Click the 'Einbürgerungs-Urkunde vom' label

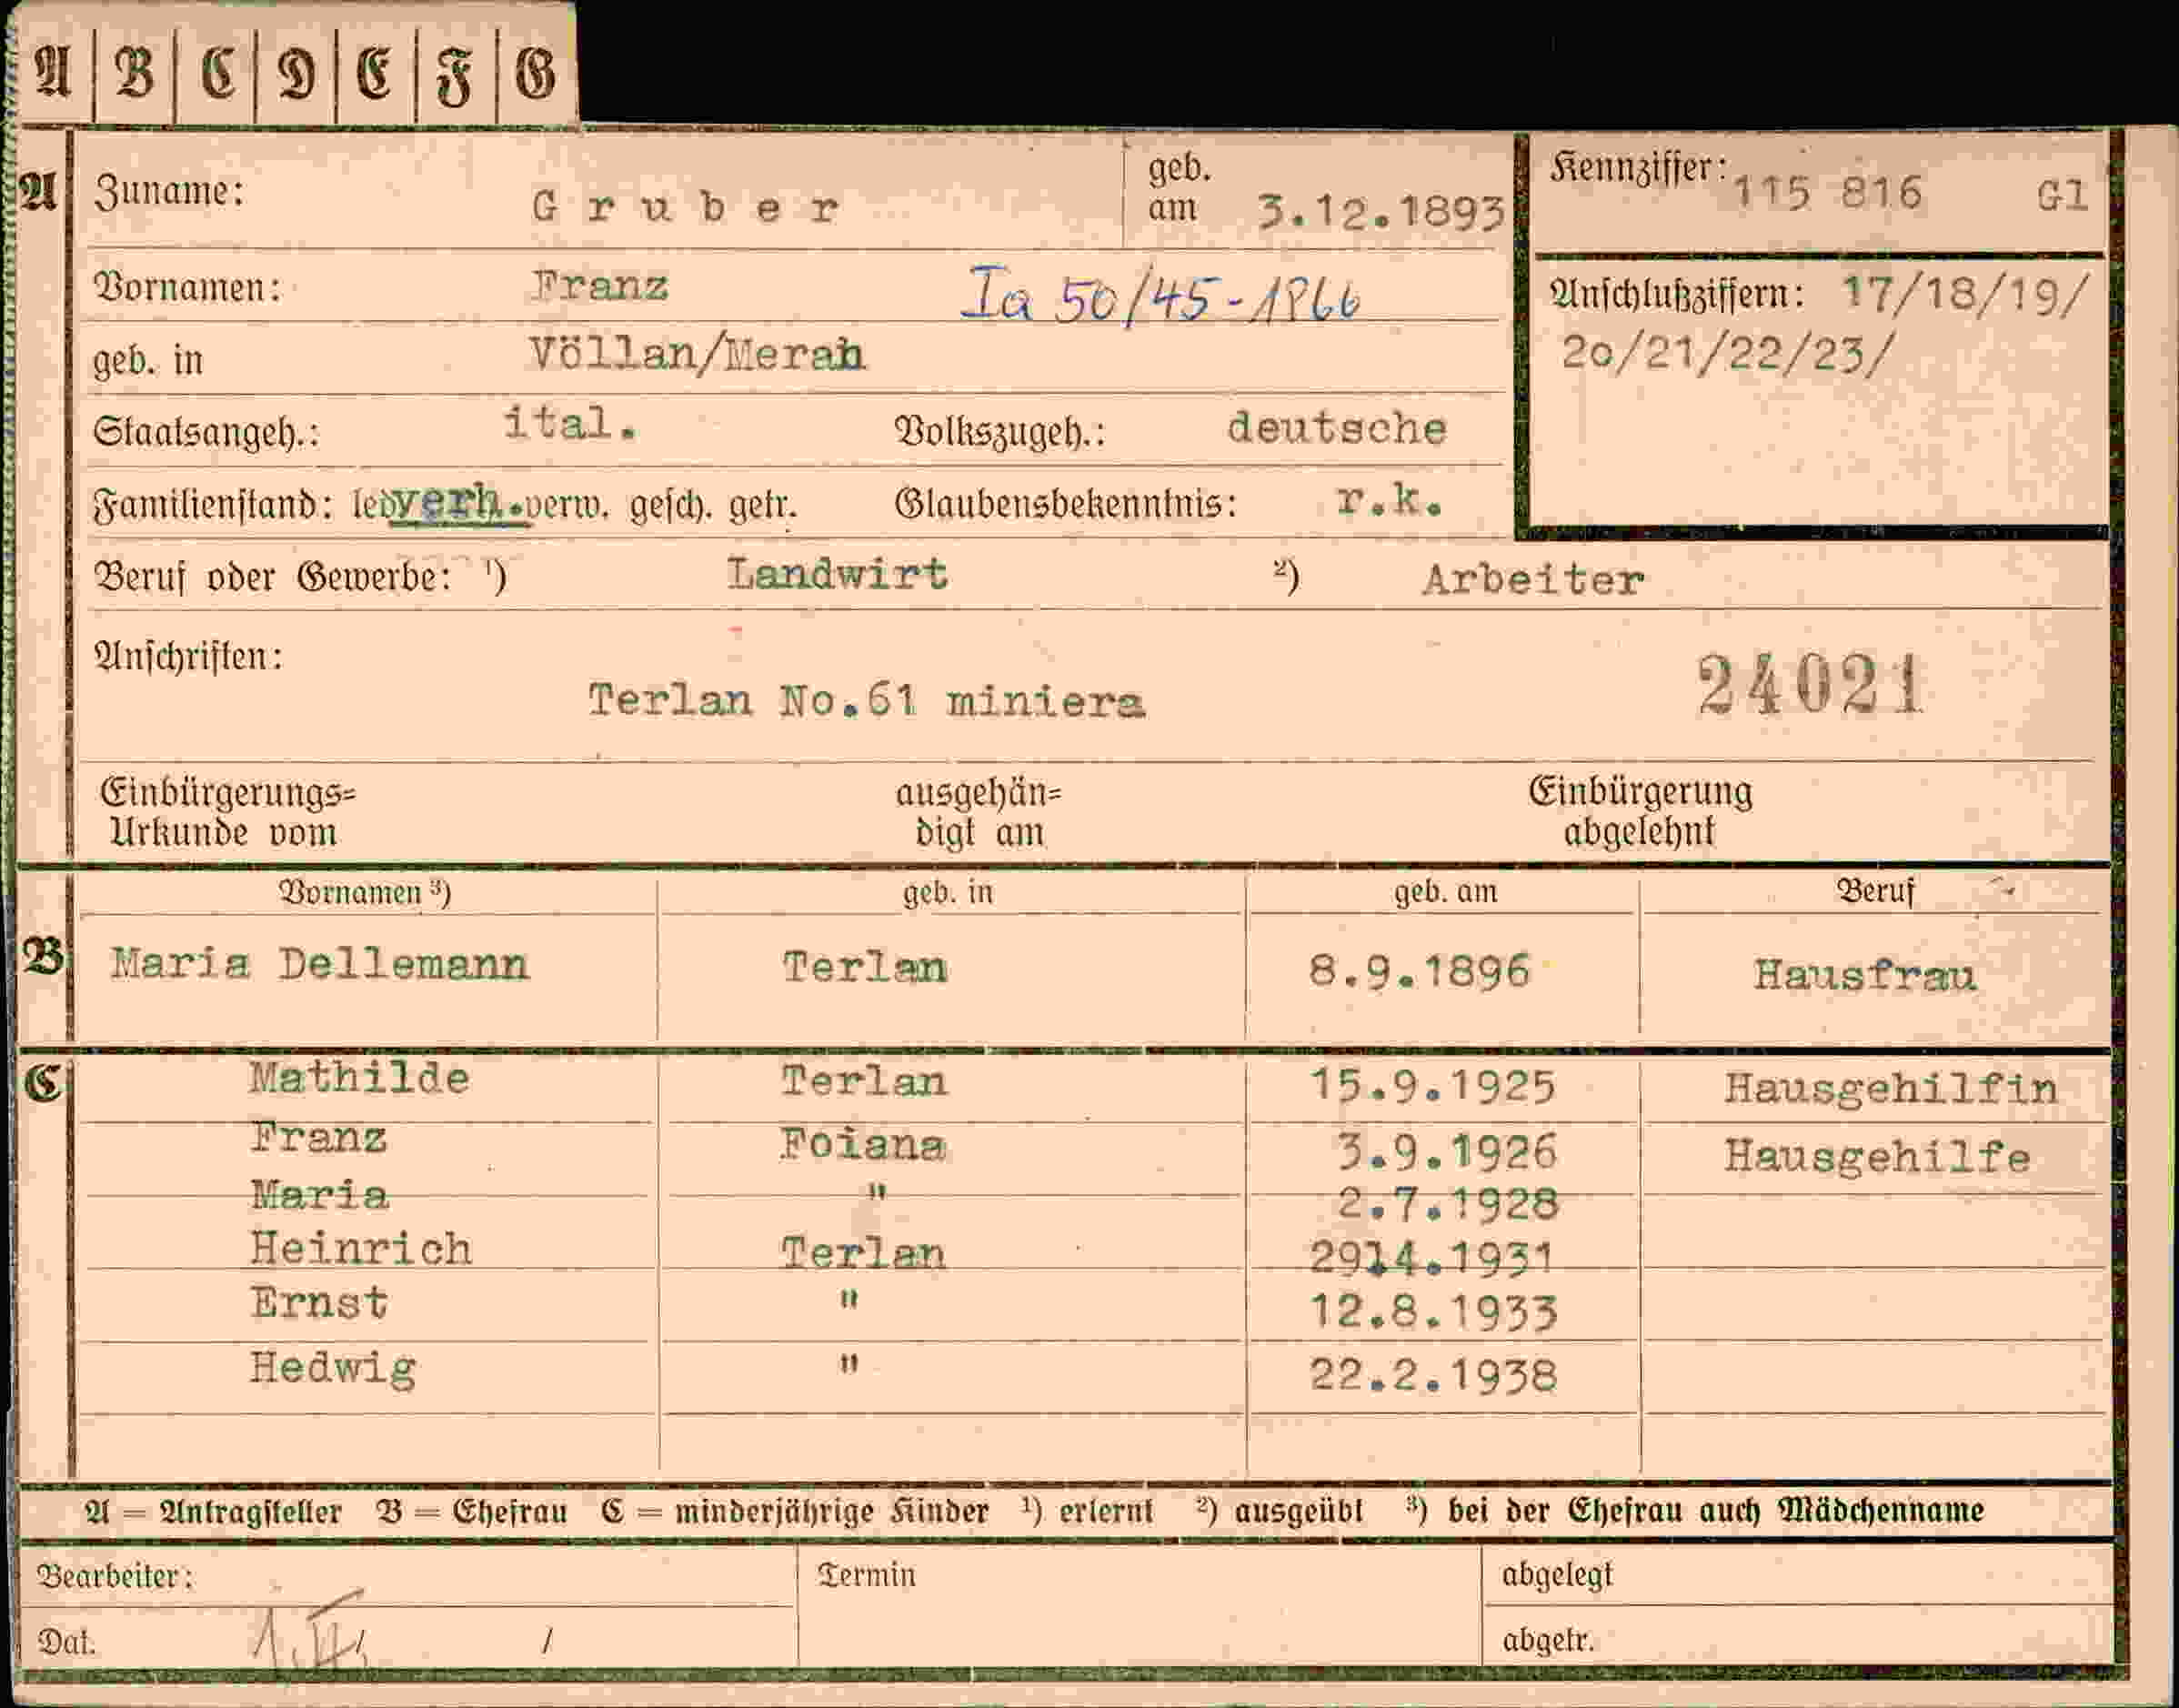[228, 812]
